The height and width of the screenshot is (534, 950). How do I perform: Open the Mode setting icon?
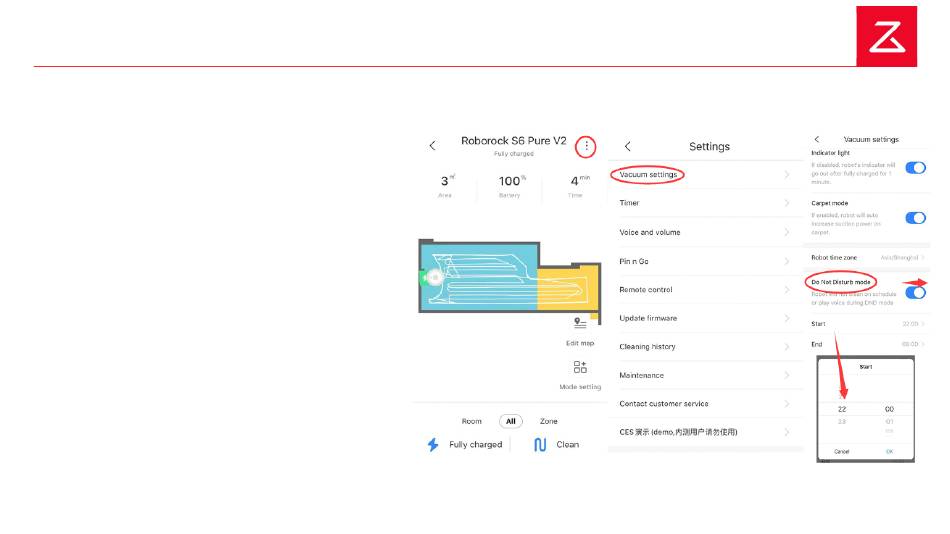(580, 367)
